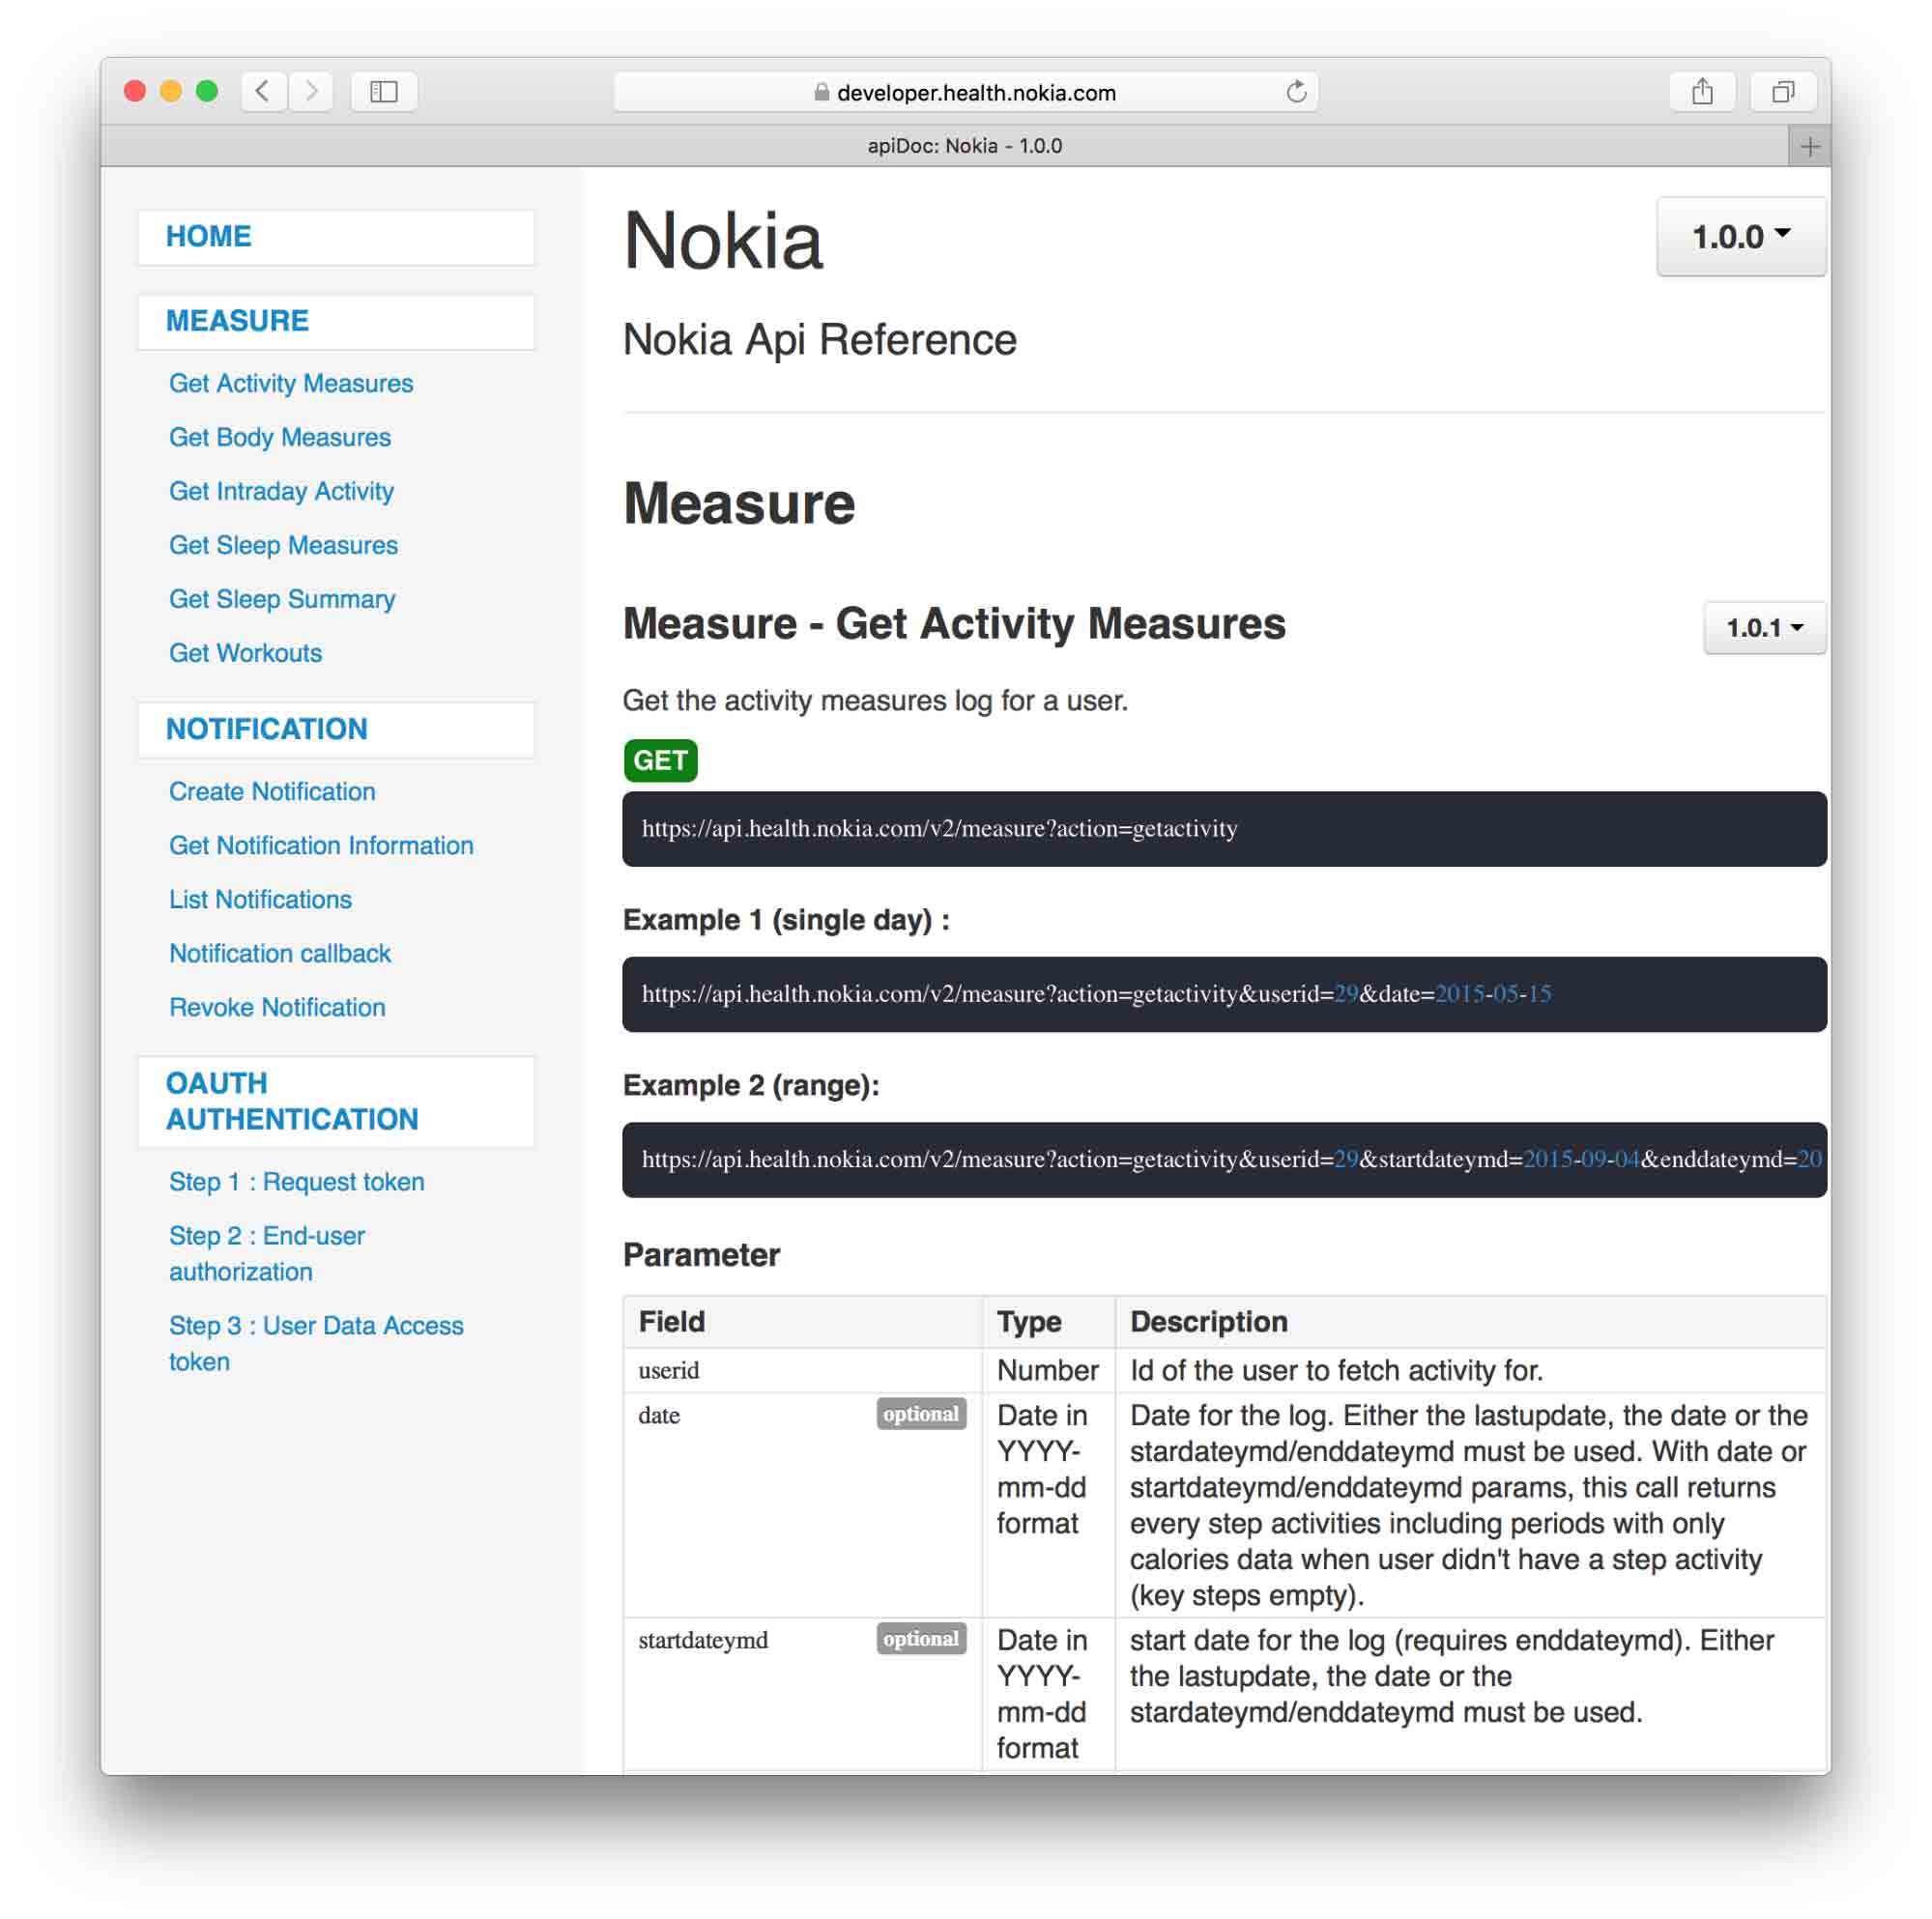Click the Parameter section heading

701,1255
